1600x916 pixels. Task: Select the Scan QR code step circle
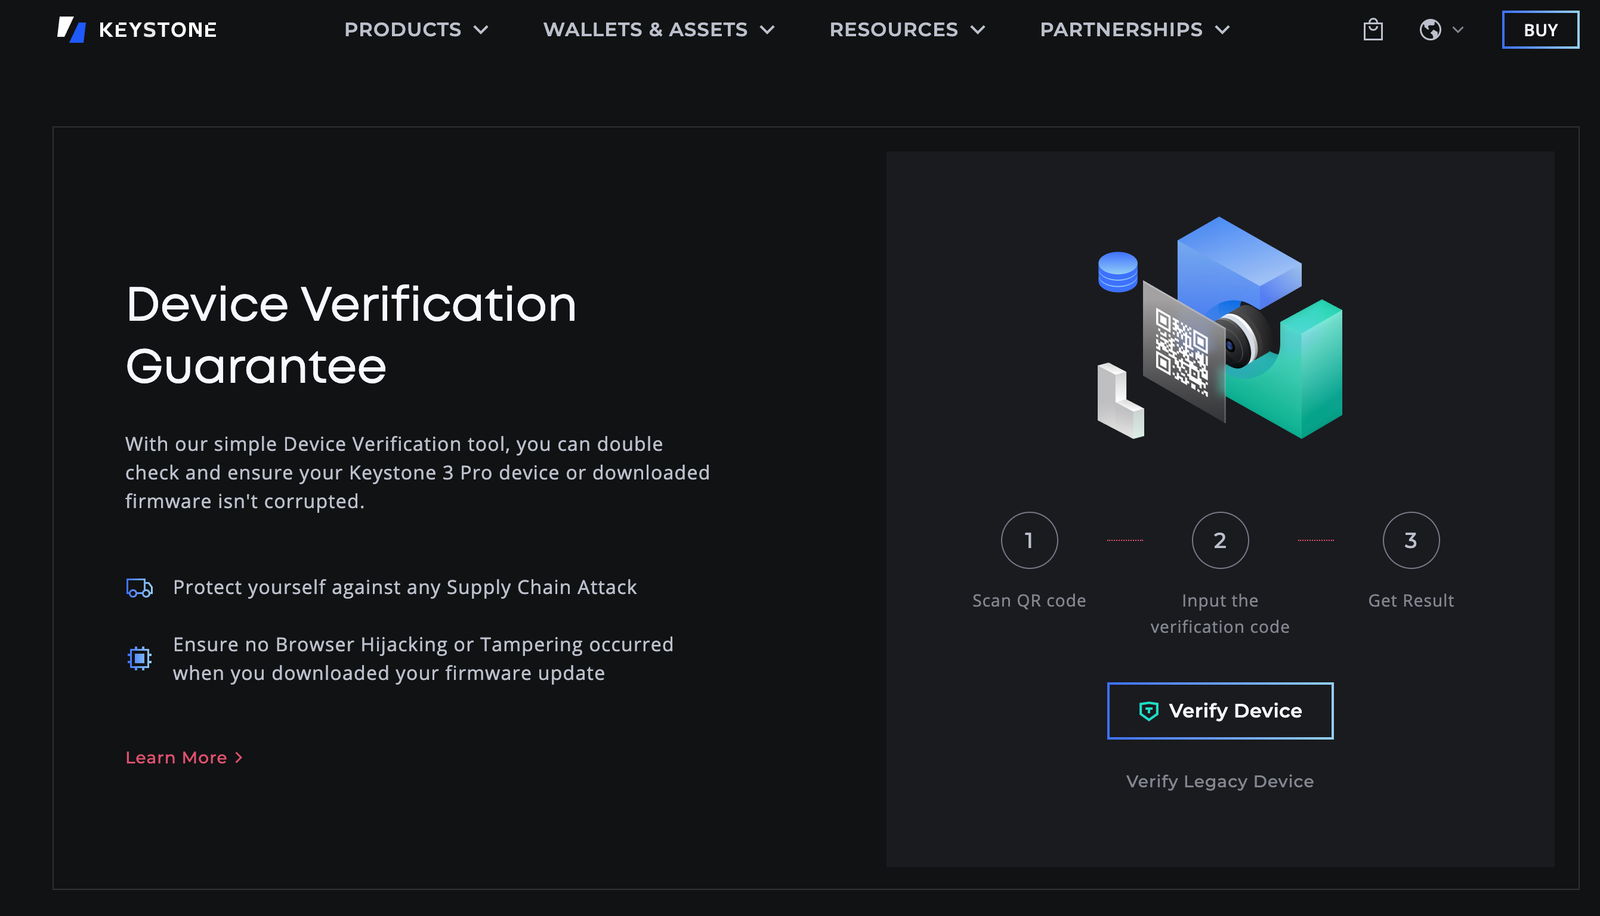(x=1029, y=540)
